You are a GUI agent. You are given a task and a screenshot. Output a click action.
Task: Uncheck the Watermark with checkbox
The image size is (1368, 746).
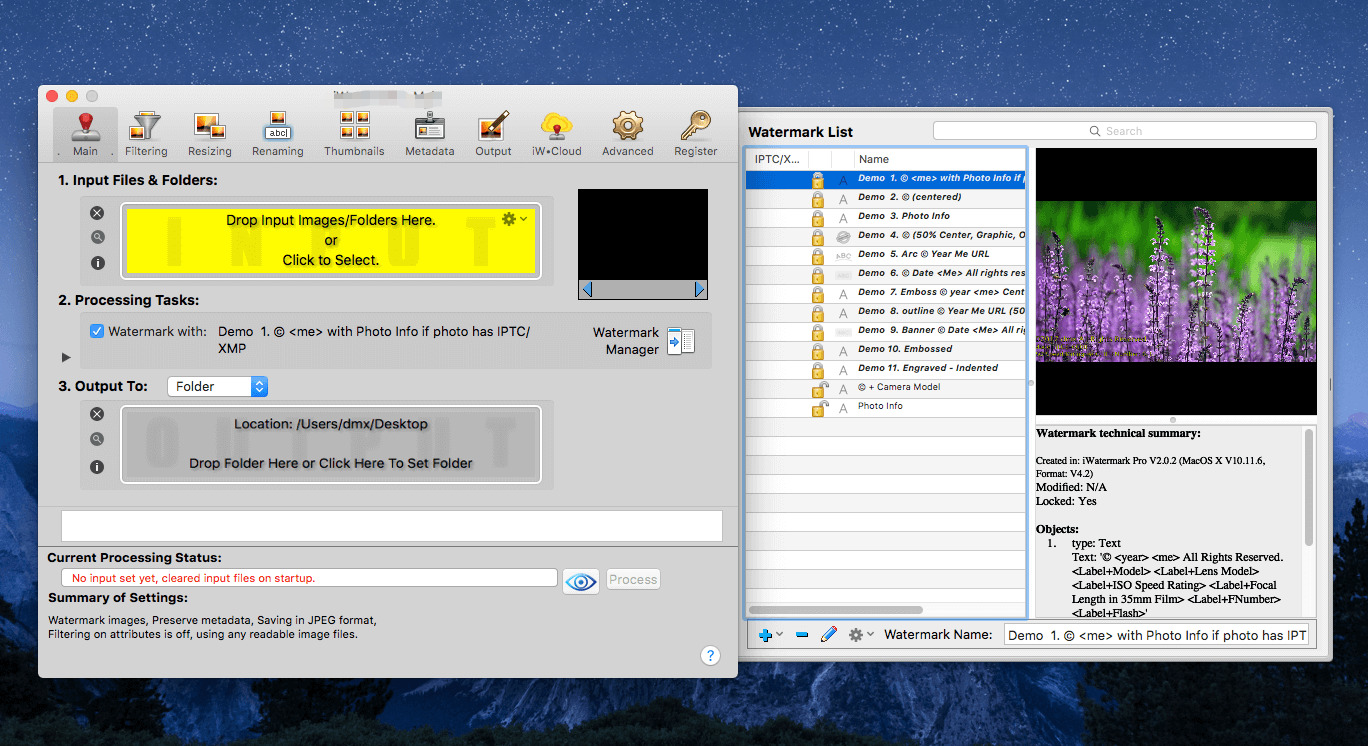pyautogui.click(x=97, y=331)
